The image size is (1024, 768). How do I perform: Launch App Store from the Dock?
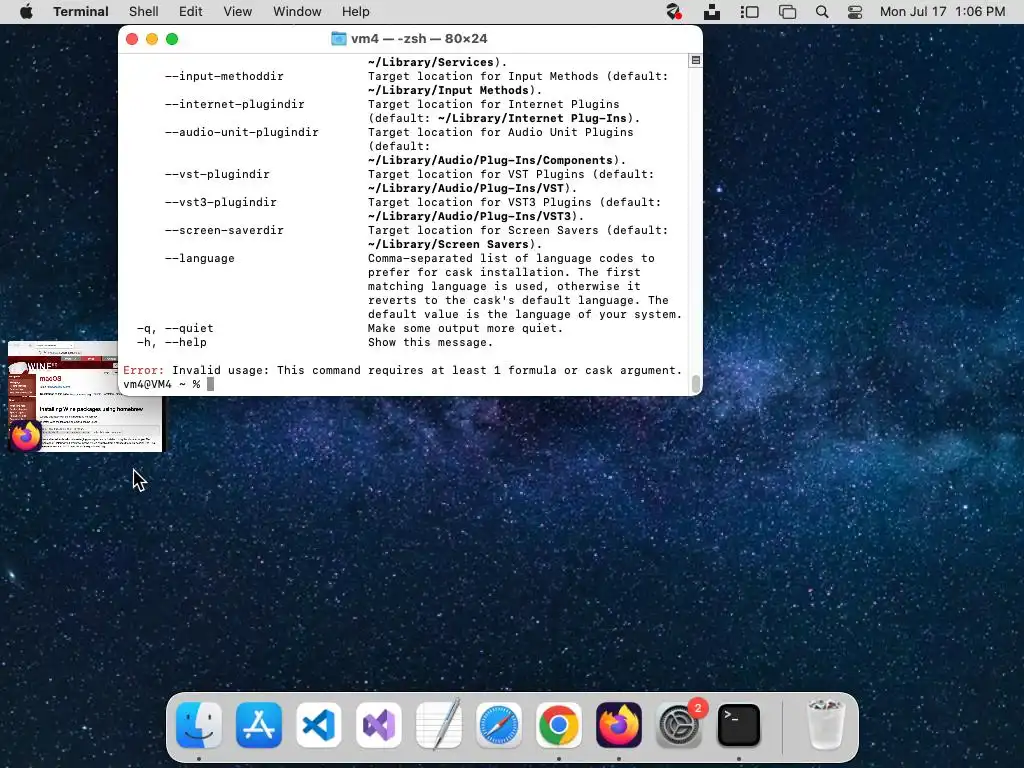click(x=259, y=725)
